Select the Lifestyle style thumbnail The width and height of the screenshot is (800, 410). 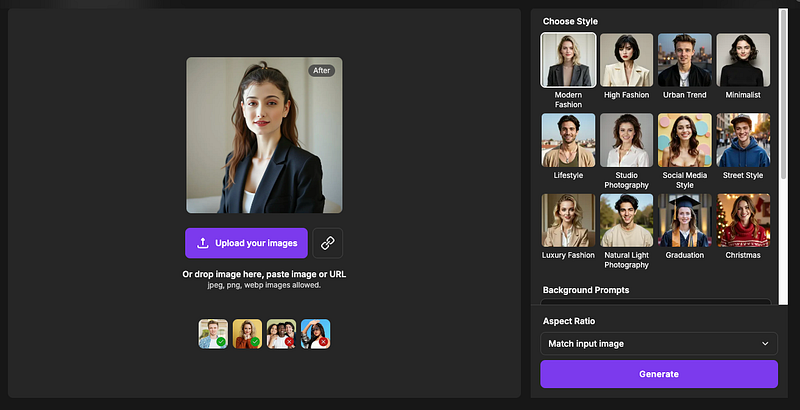point(568,140)
